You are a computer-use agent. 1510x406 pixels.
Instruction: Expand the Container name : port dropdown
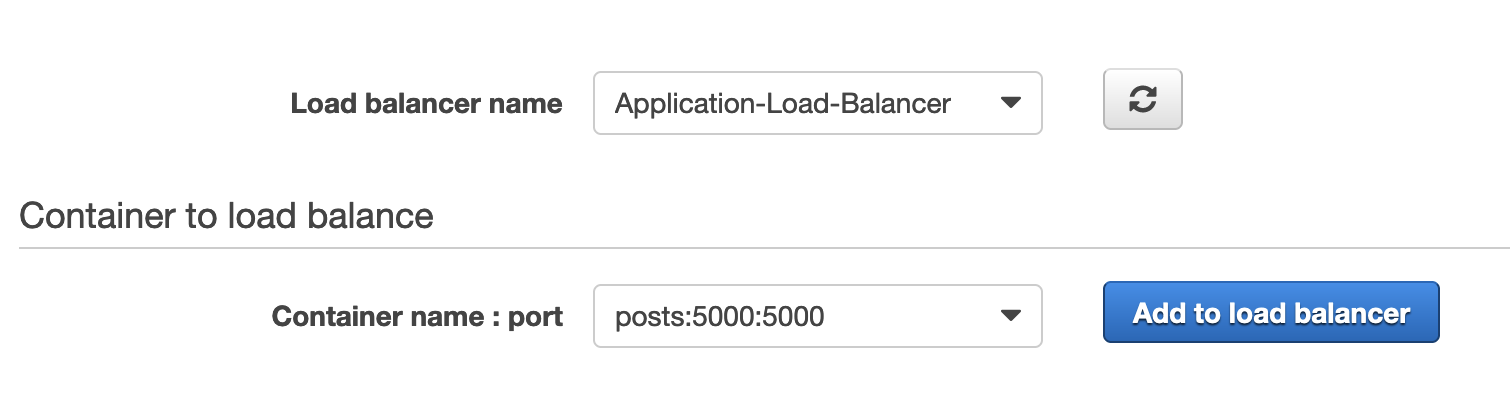tap(818, 316)
